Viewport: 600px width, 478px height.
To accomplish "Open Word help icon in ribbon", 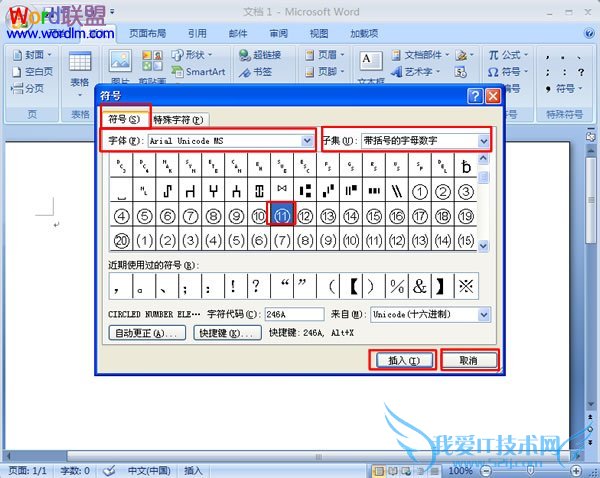I will click(x=589, y=33).
